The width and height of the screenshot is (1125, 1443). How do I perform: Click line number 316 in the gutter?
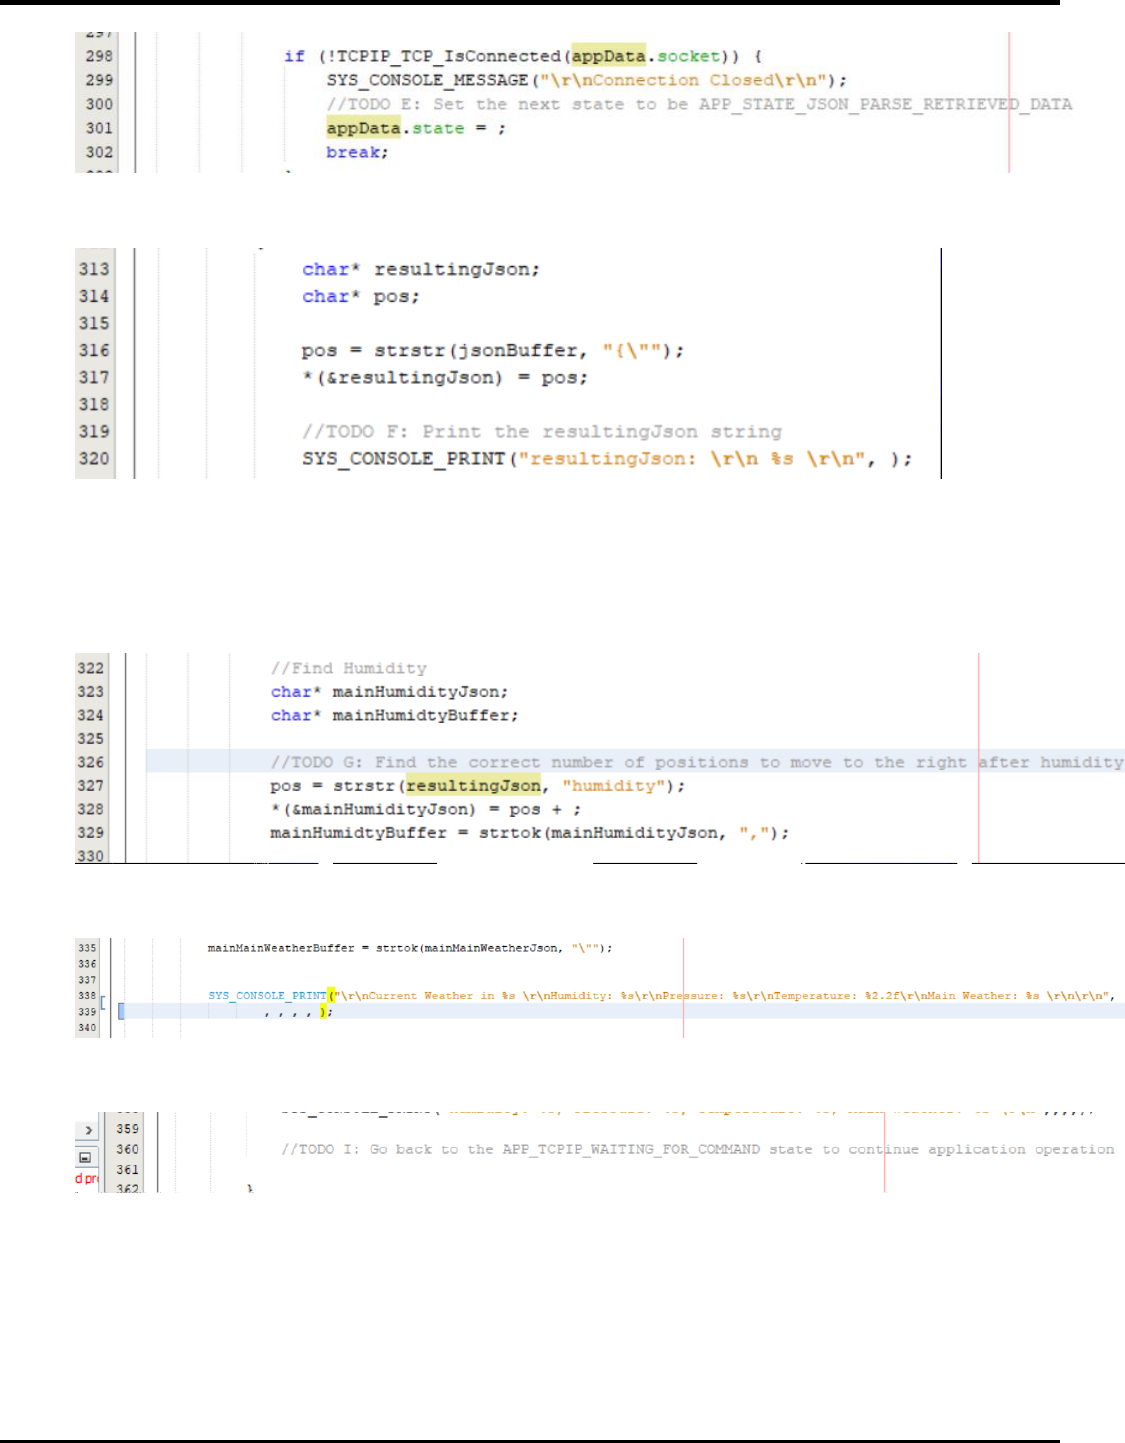click(x=94, y=350)
